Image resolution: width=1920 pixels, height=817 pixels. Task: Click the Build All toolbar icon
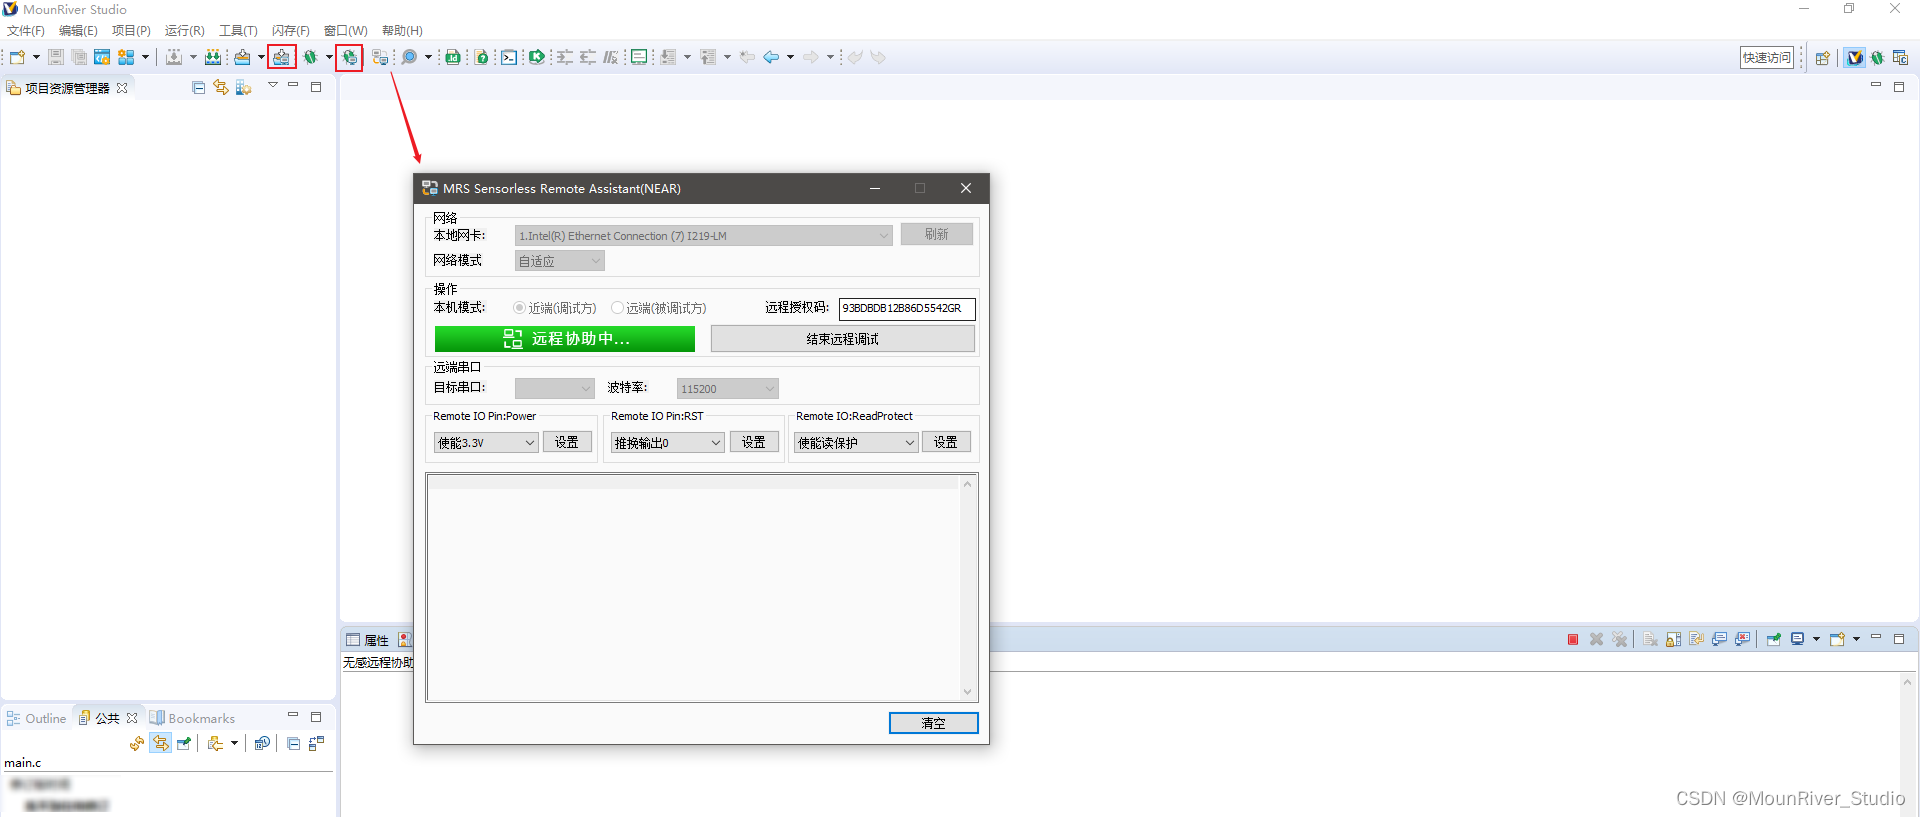click(213, 57)
